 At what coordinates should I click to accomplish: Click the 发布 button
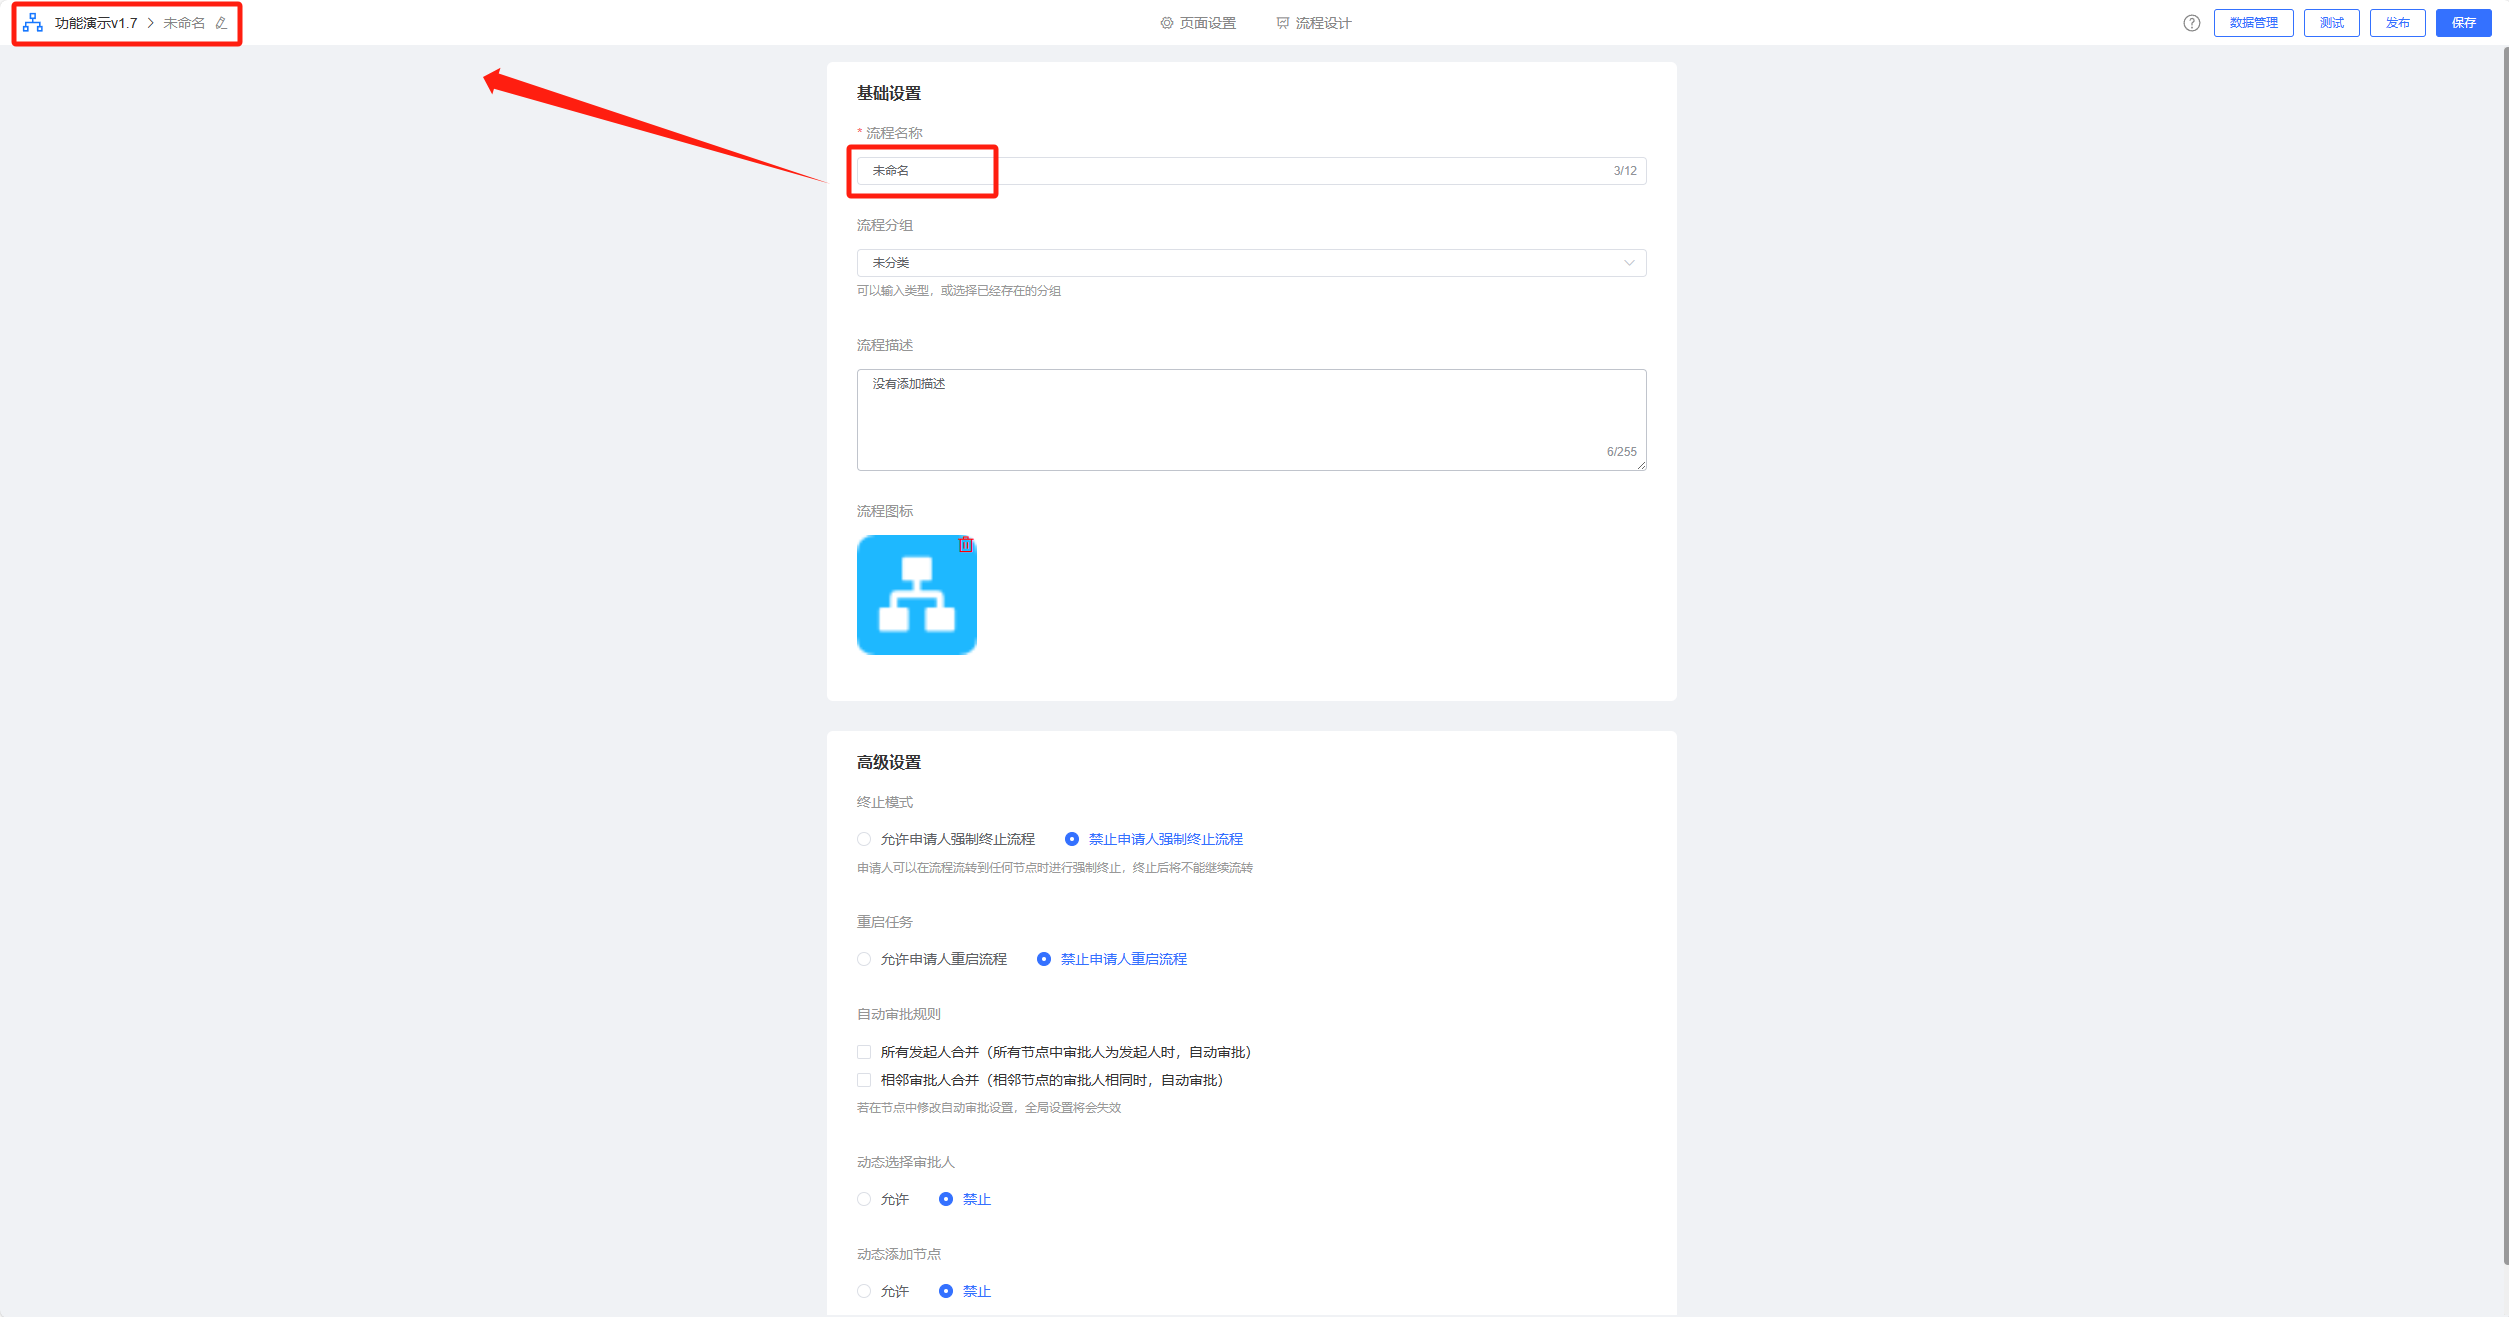click(2397, 23)
